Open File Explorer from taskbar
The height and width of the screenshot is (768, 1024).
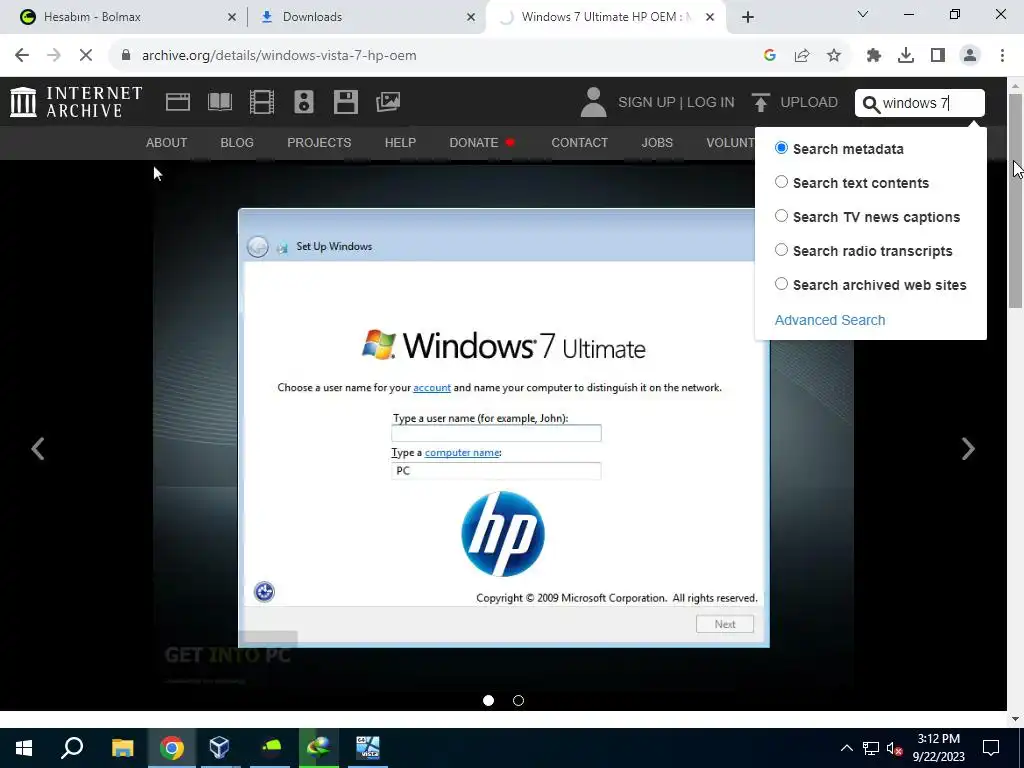(x=122, y=748)
